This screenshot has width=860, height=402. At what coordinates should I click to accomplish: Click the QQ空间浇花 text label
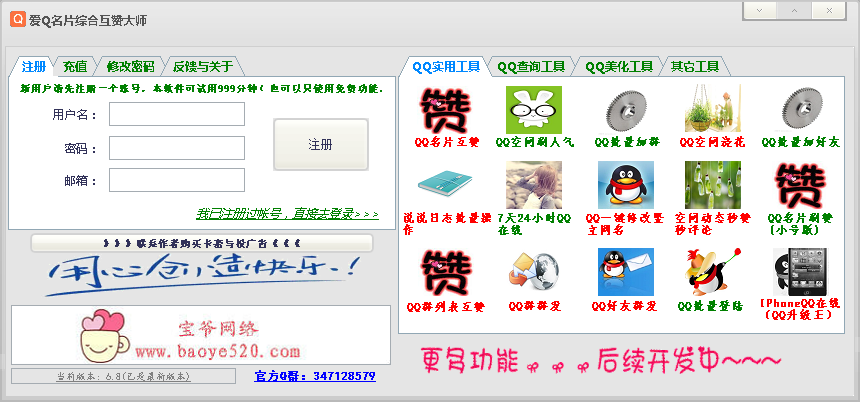coord(712,142)
